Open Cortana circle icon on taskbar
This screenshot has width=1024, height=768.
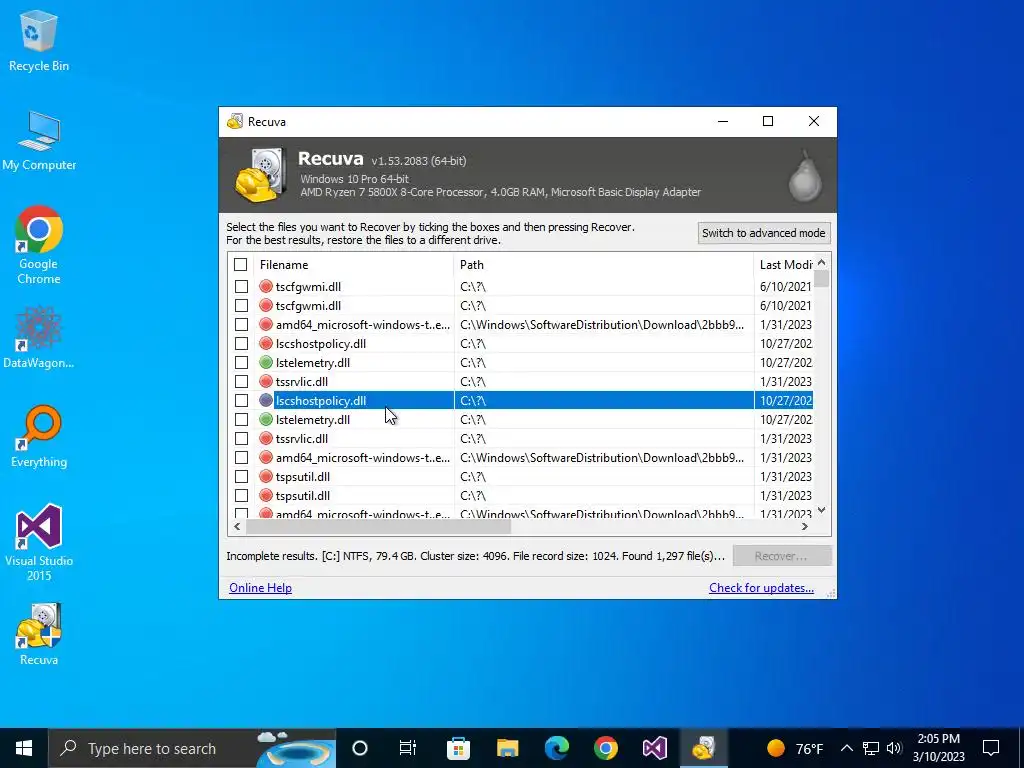[360, 748]
